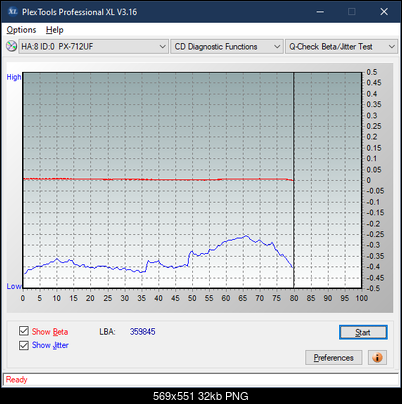The width and height of the screenshot is (402, 404).
Task: Click the LBA: label
Action: [107, 332]
